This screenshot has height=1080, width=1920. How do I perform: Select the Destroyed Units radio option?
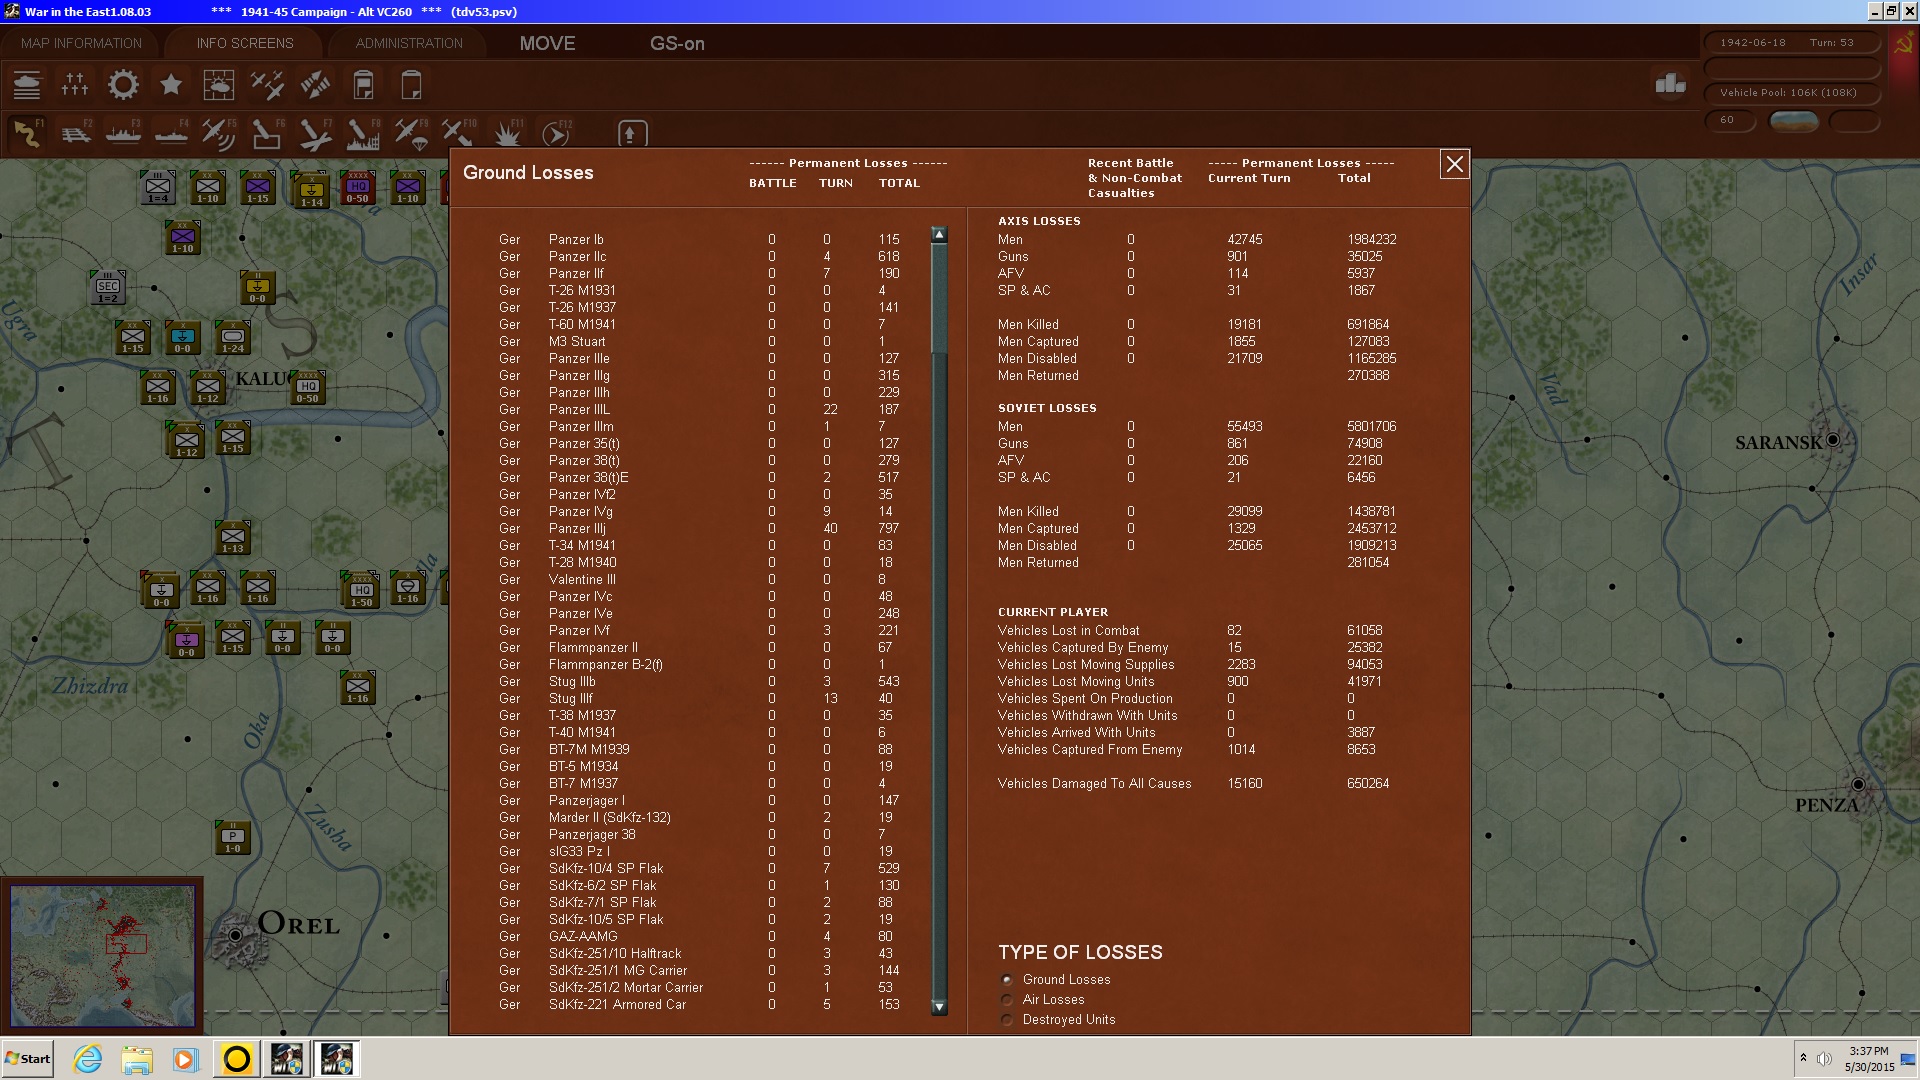pos(1008,1020)
